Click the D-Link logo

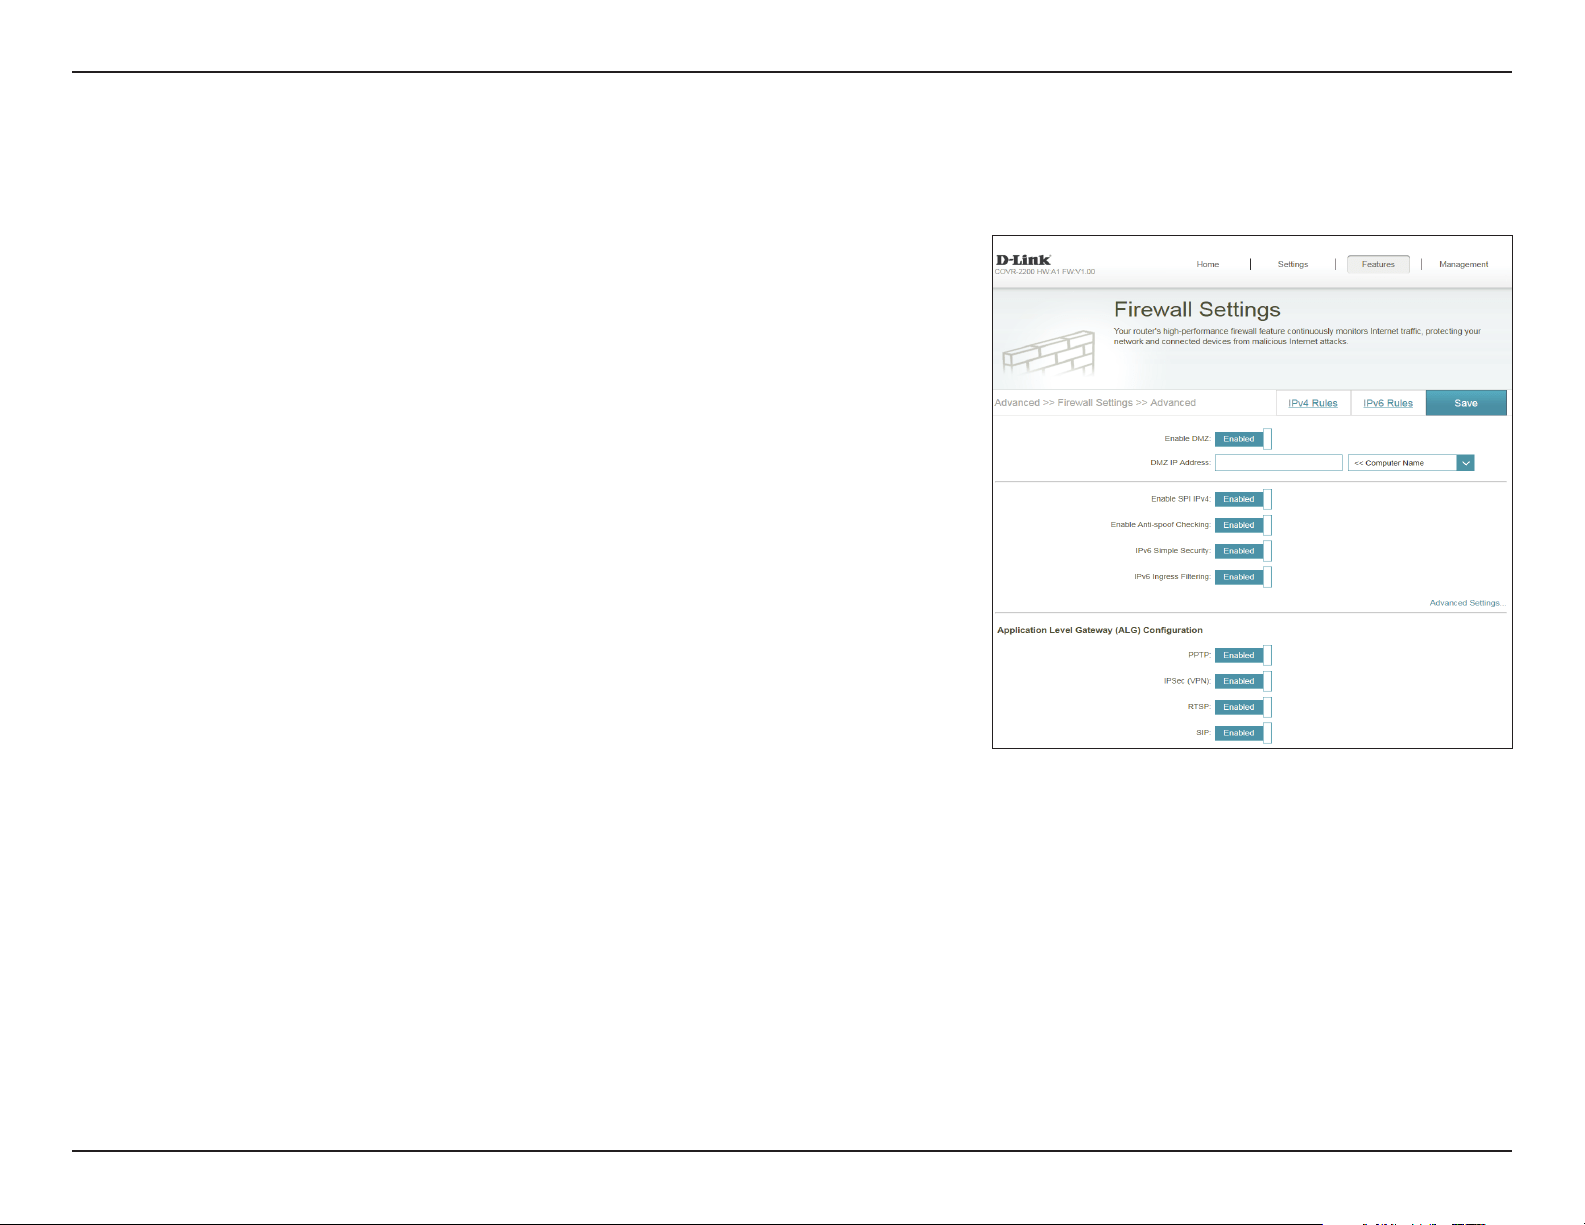(x=1023, y=260)
